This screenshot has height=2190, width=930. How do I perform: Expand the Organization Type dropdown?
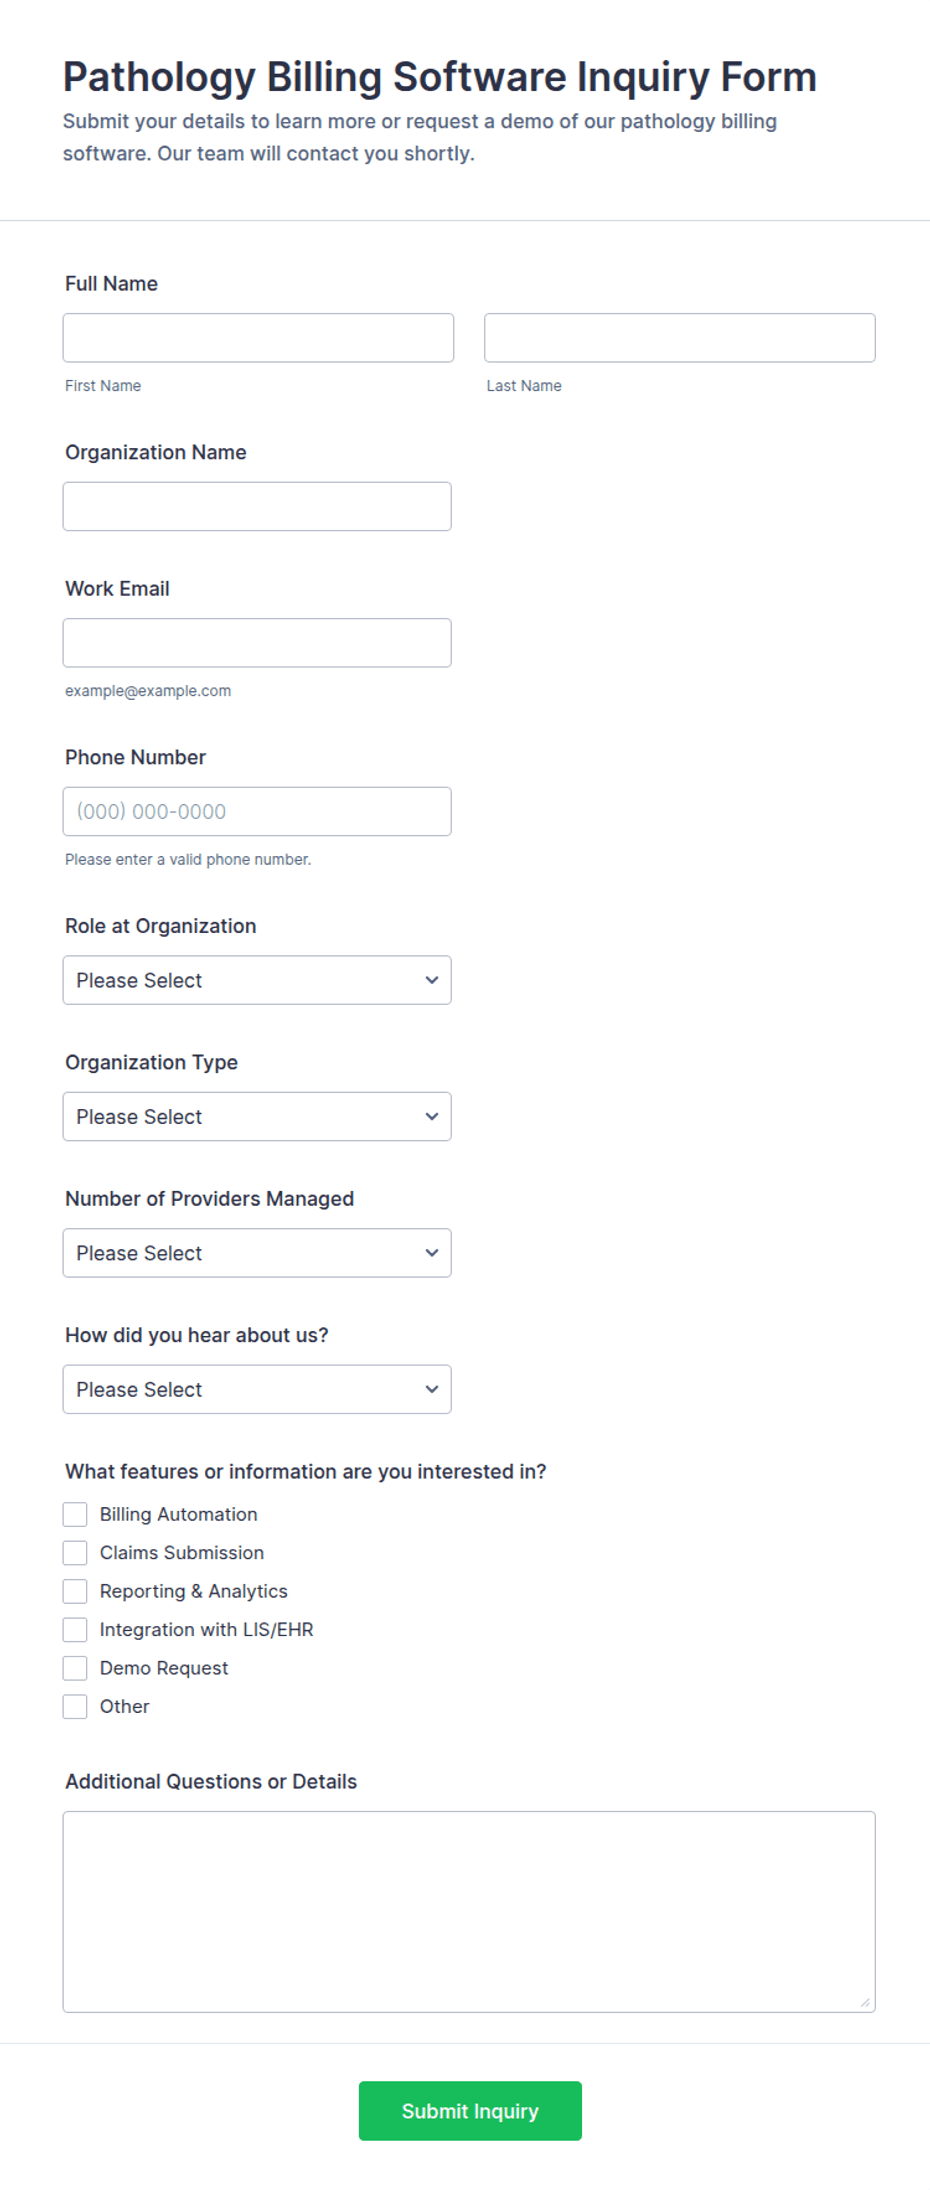tap(257, 1117)
